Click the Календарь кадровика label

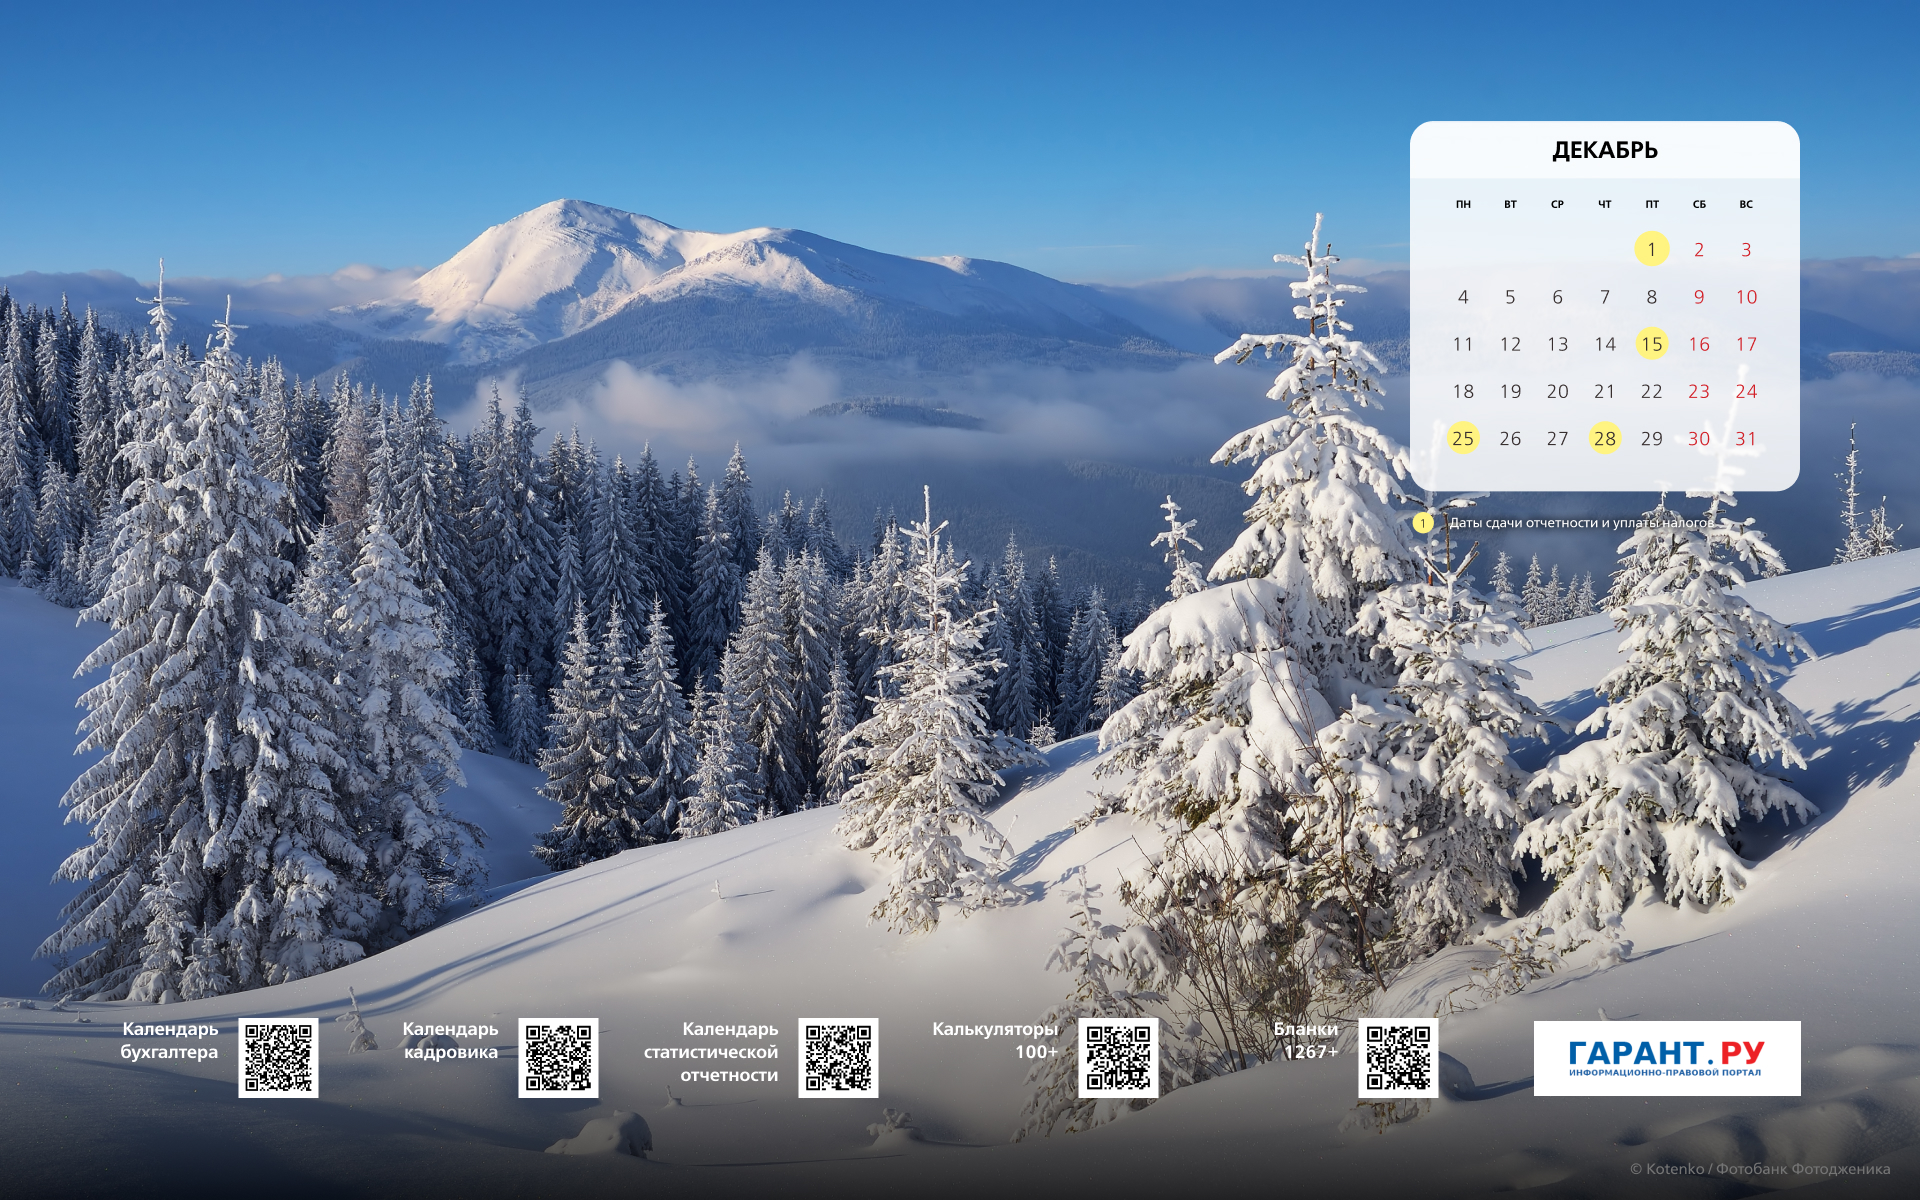pos(450,1040)
